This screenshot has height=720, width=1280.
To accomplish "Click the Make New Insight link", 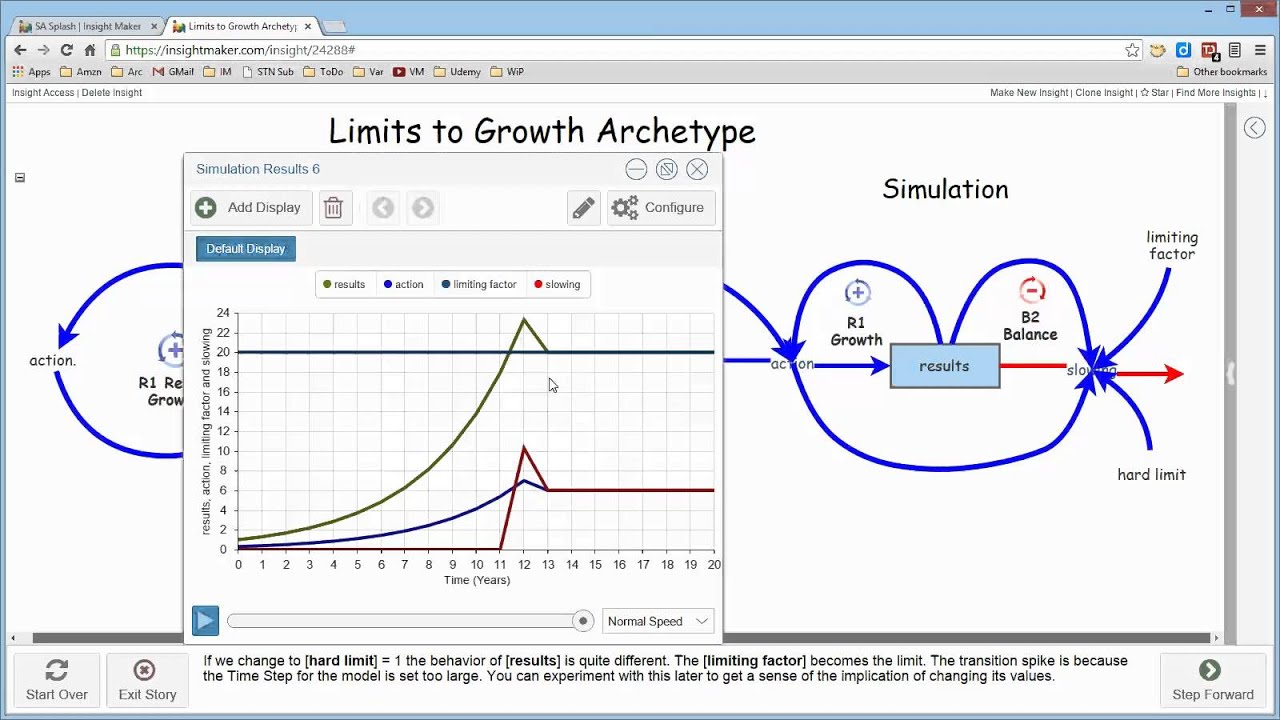I will point(1029,93).
